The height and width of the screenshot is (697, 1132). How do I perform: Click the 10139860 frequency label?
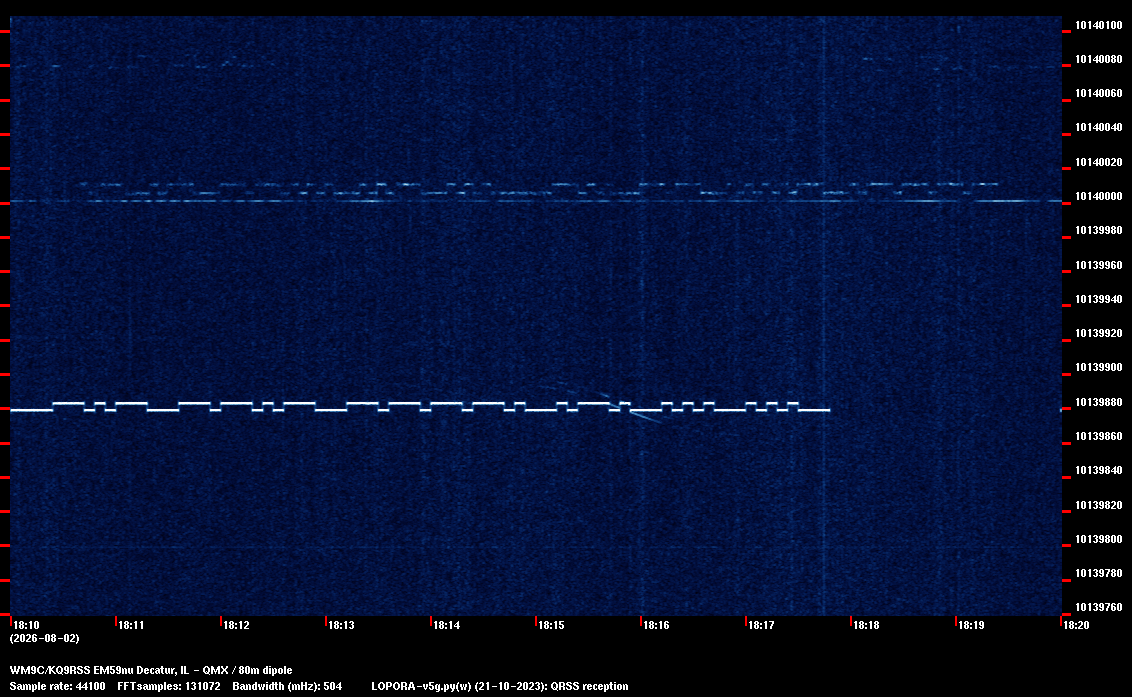(x=1099, y=436)
